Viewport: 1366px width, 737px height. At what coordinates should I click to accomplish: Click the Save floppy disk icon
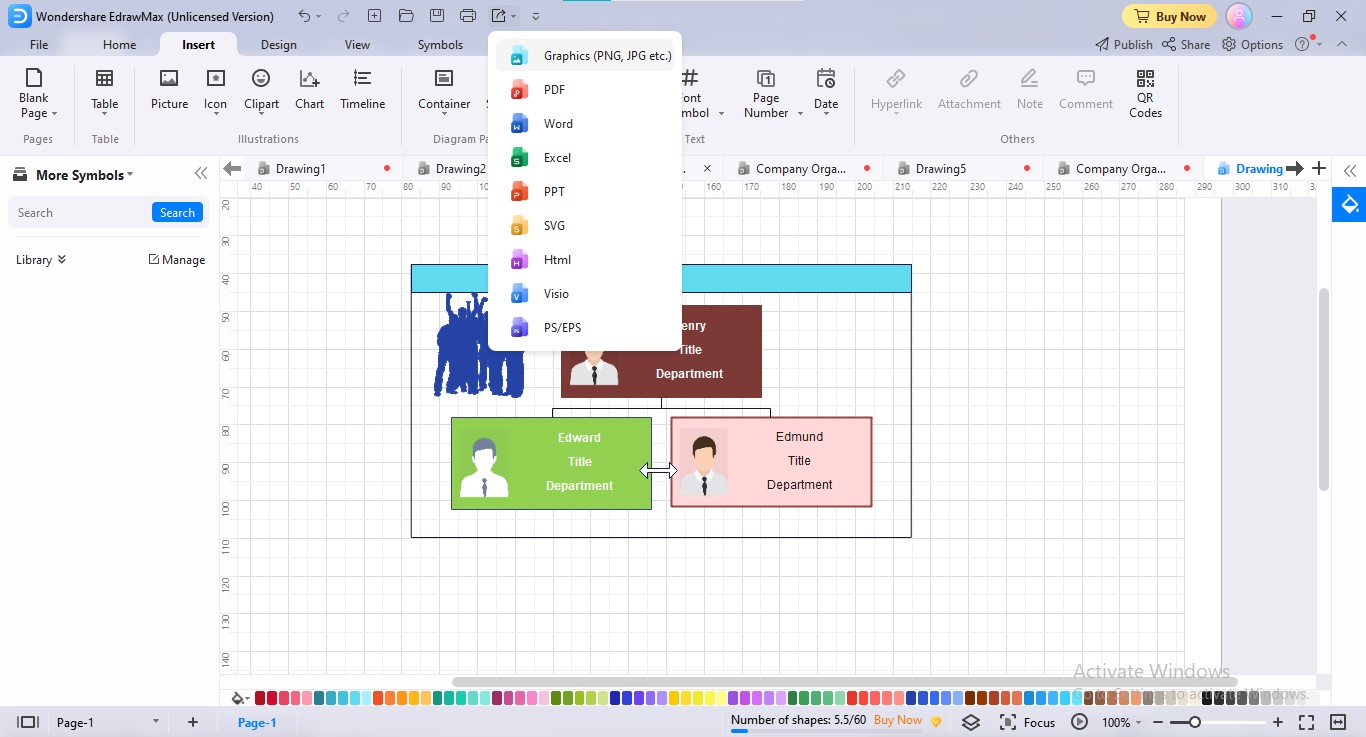point(437,16)
